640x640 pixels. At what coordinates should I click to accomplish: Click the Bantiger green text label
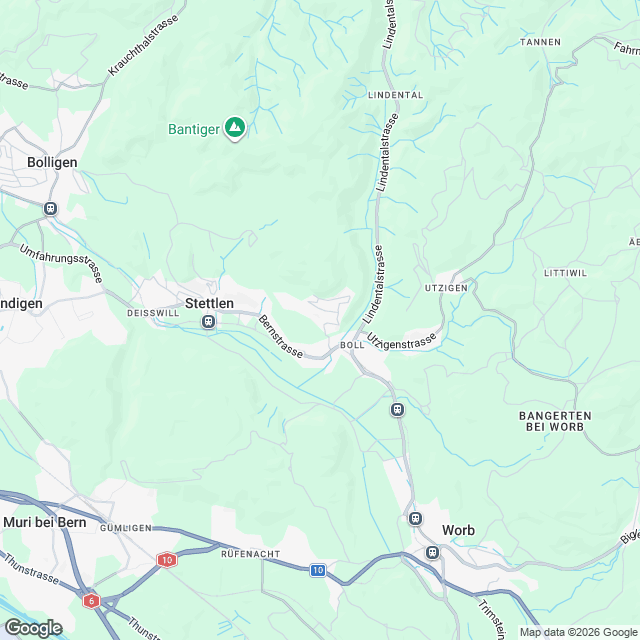(194, 129)
